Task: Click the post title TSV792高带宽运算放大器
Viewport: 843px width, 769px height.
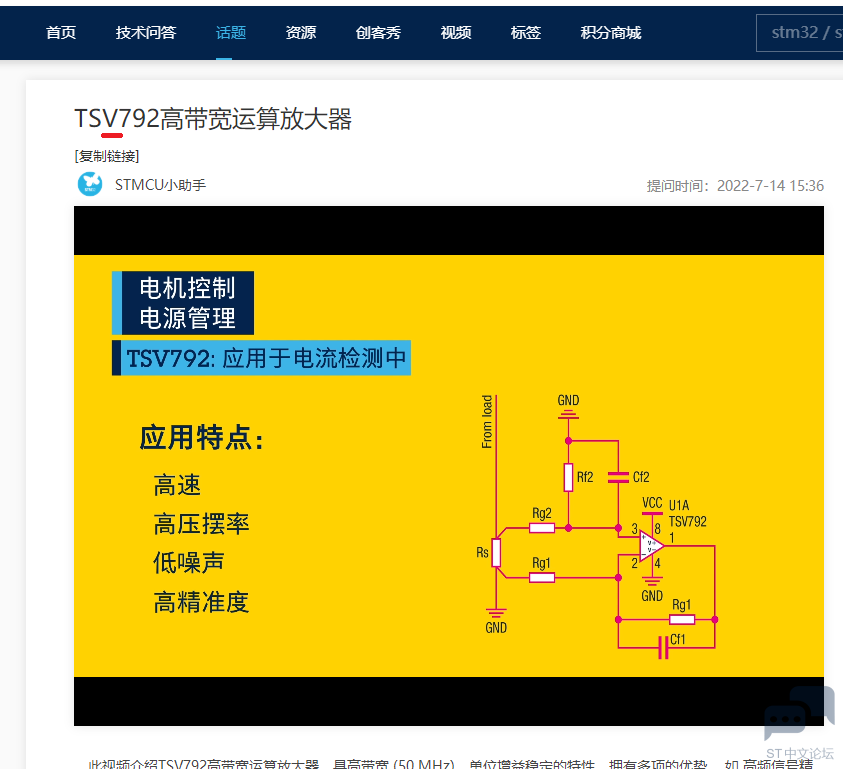Action: (213, 119)
